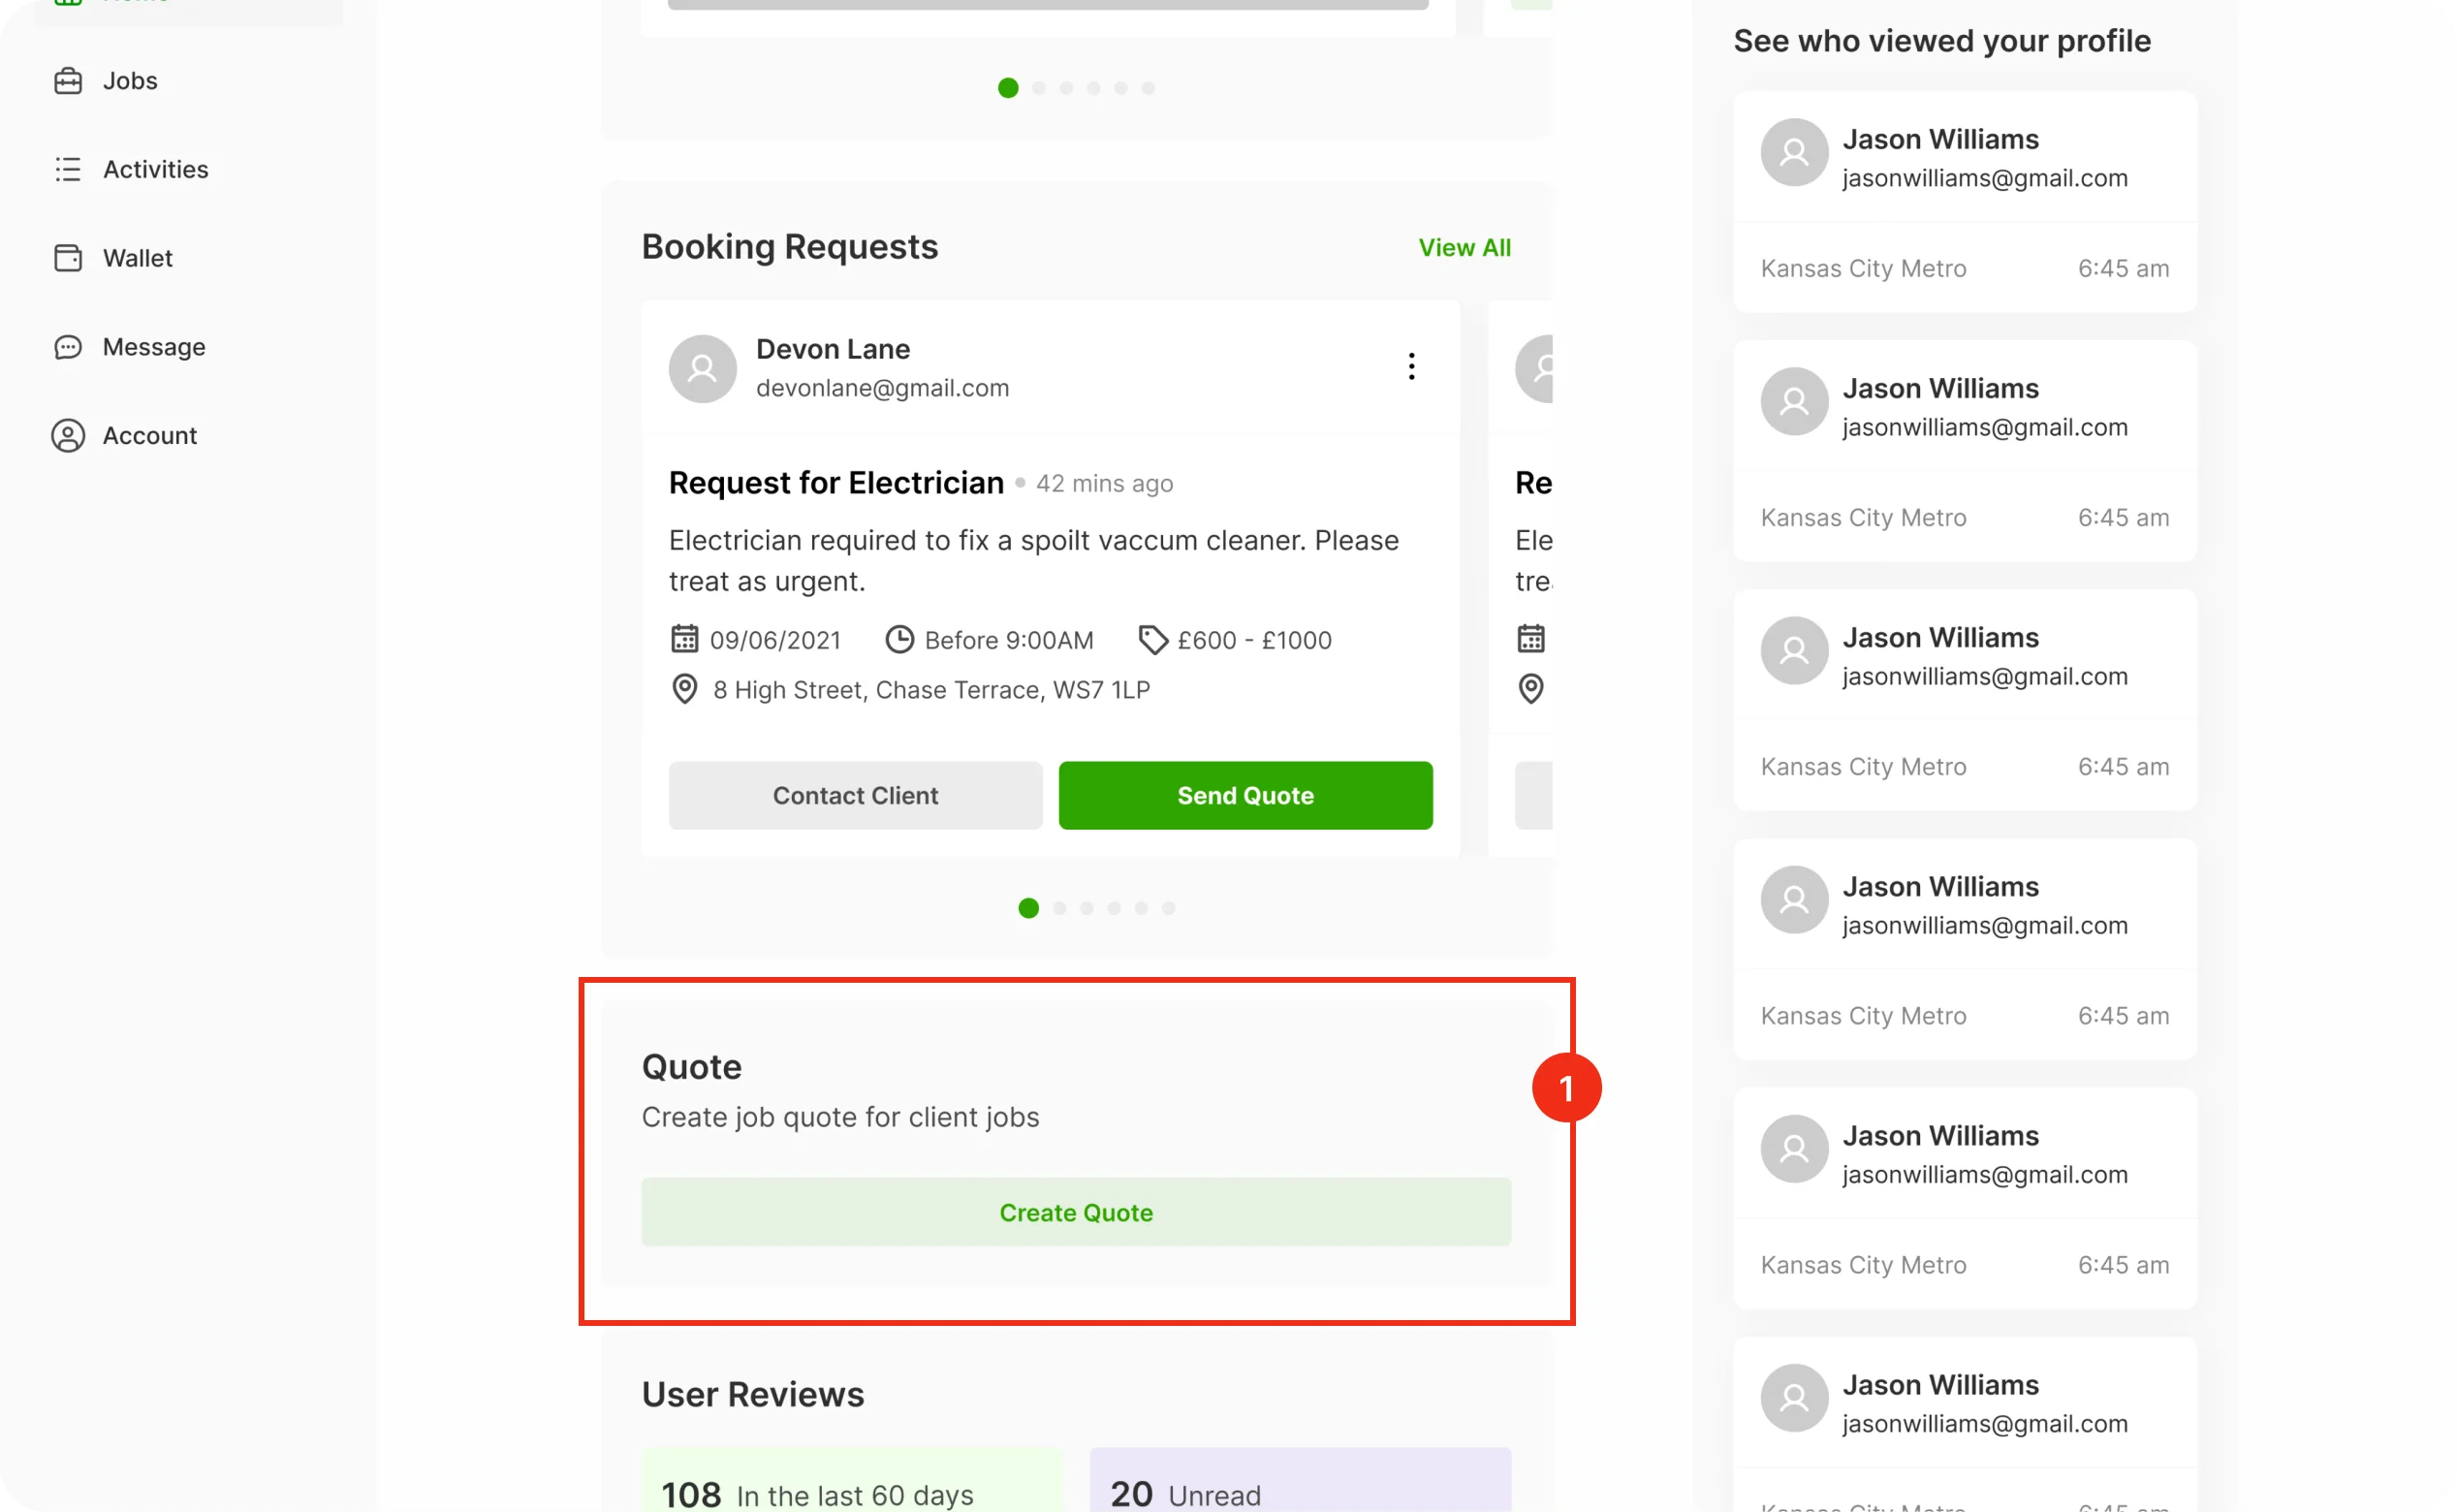
Task: Open Jobs briefcase icon in sidebar
Action: (68, 81)
